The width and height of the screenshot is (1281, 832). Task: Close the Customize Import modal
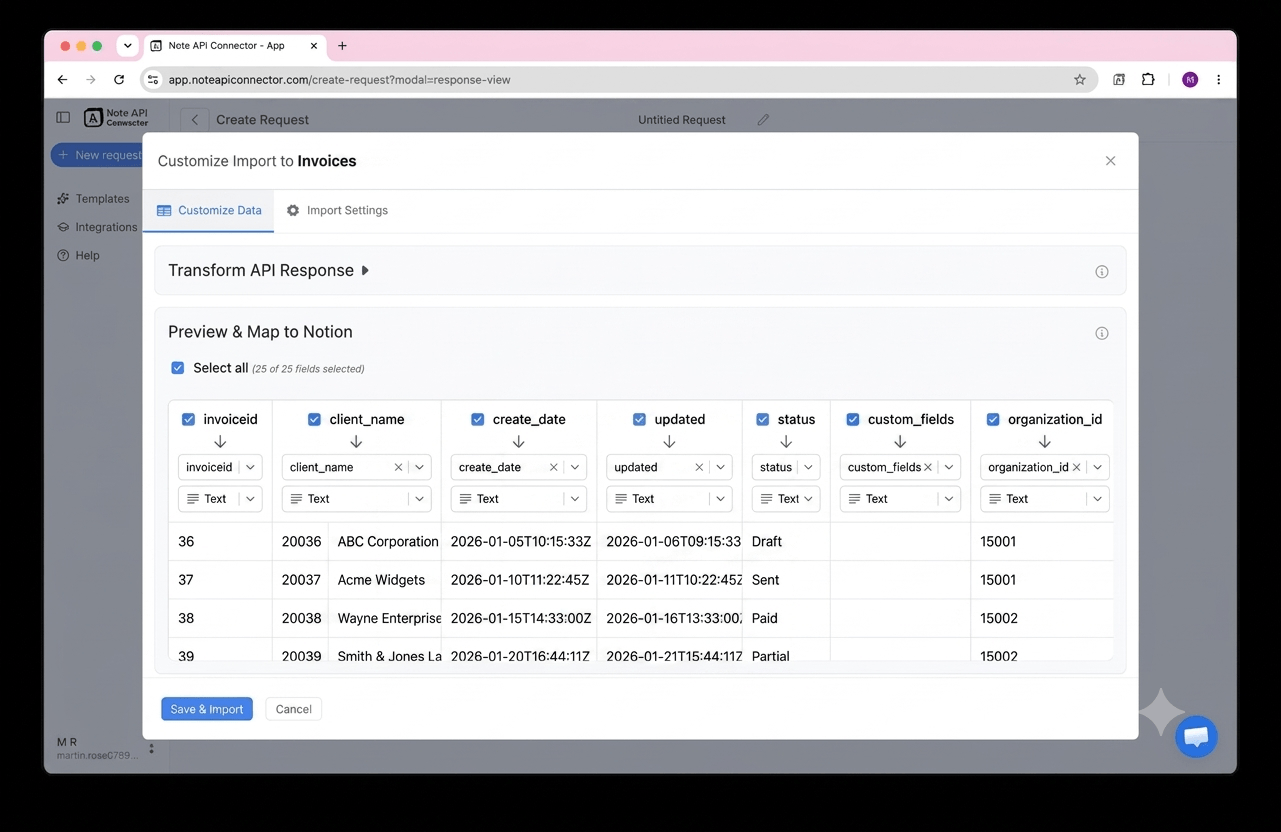click(x=1110, y=161)
